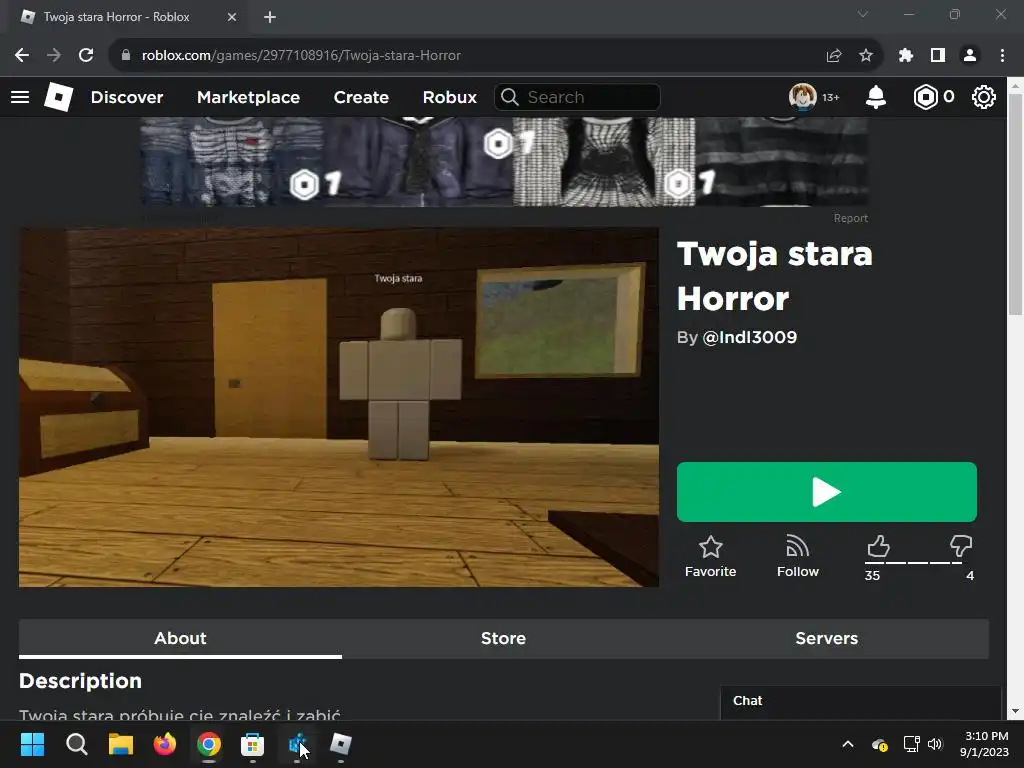This screenshot has height=768, width=1024.
Task: Go back with the browser back arrow
Action: [22, 56]
